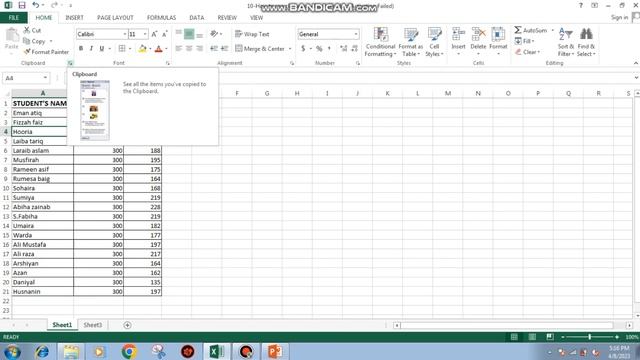Click the Clear button
Viewport: 640px width, 360px height.
click(527, 52)
